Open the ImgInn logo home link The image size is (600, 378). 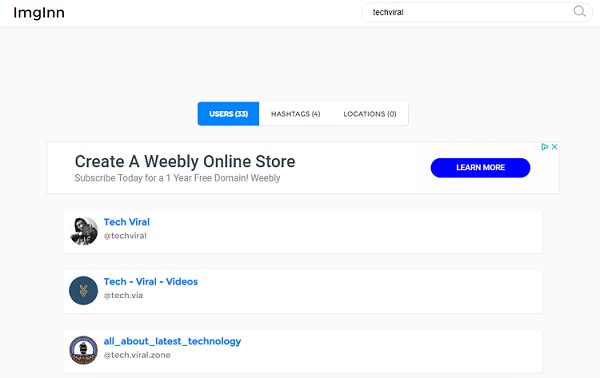point(39,13)
